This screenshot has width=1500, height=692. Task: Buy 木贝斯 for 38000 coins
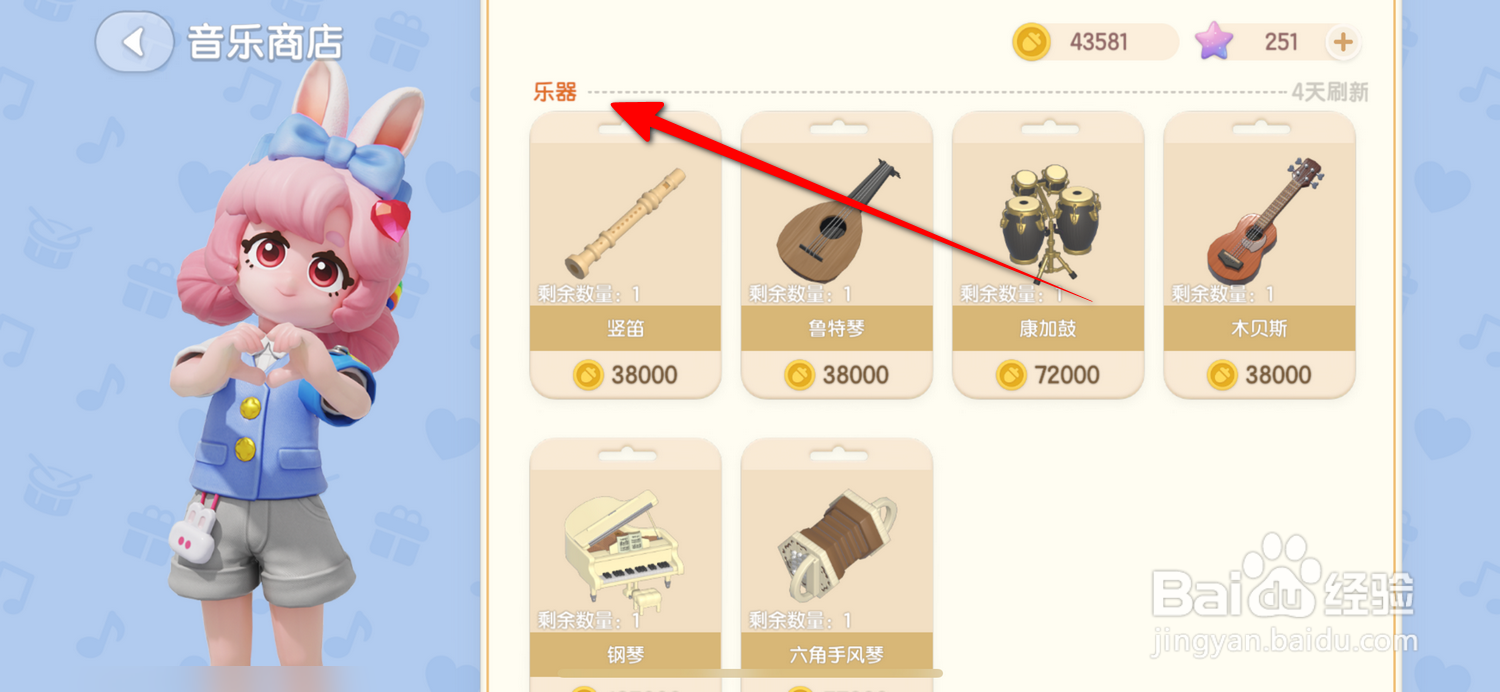[1260, 375]
